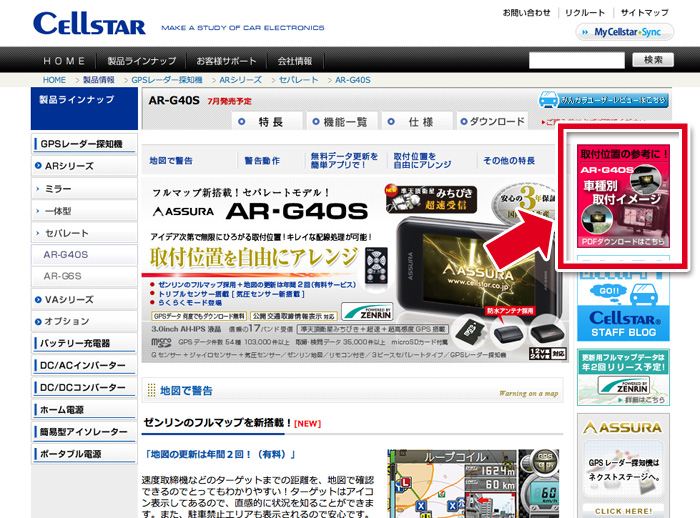Expand VAシリーズ in sidebar
The image size is (700, 518).
point(84,299)
